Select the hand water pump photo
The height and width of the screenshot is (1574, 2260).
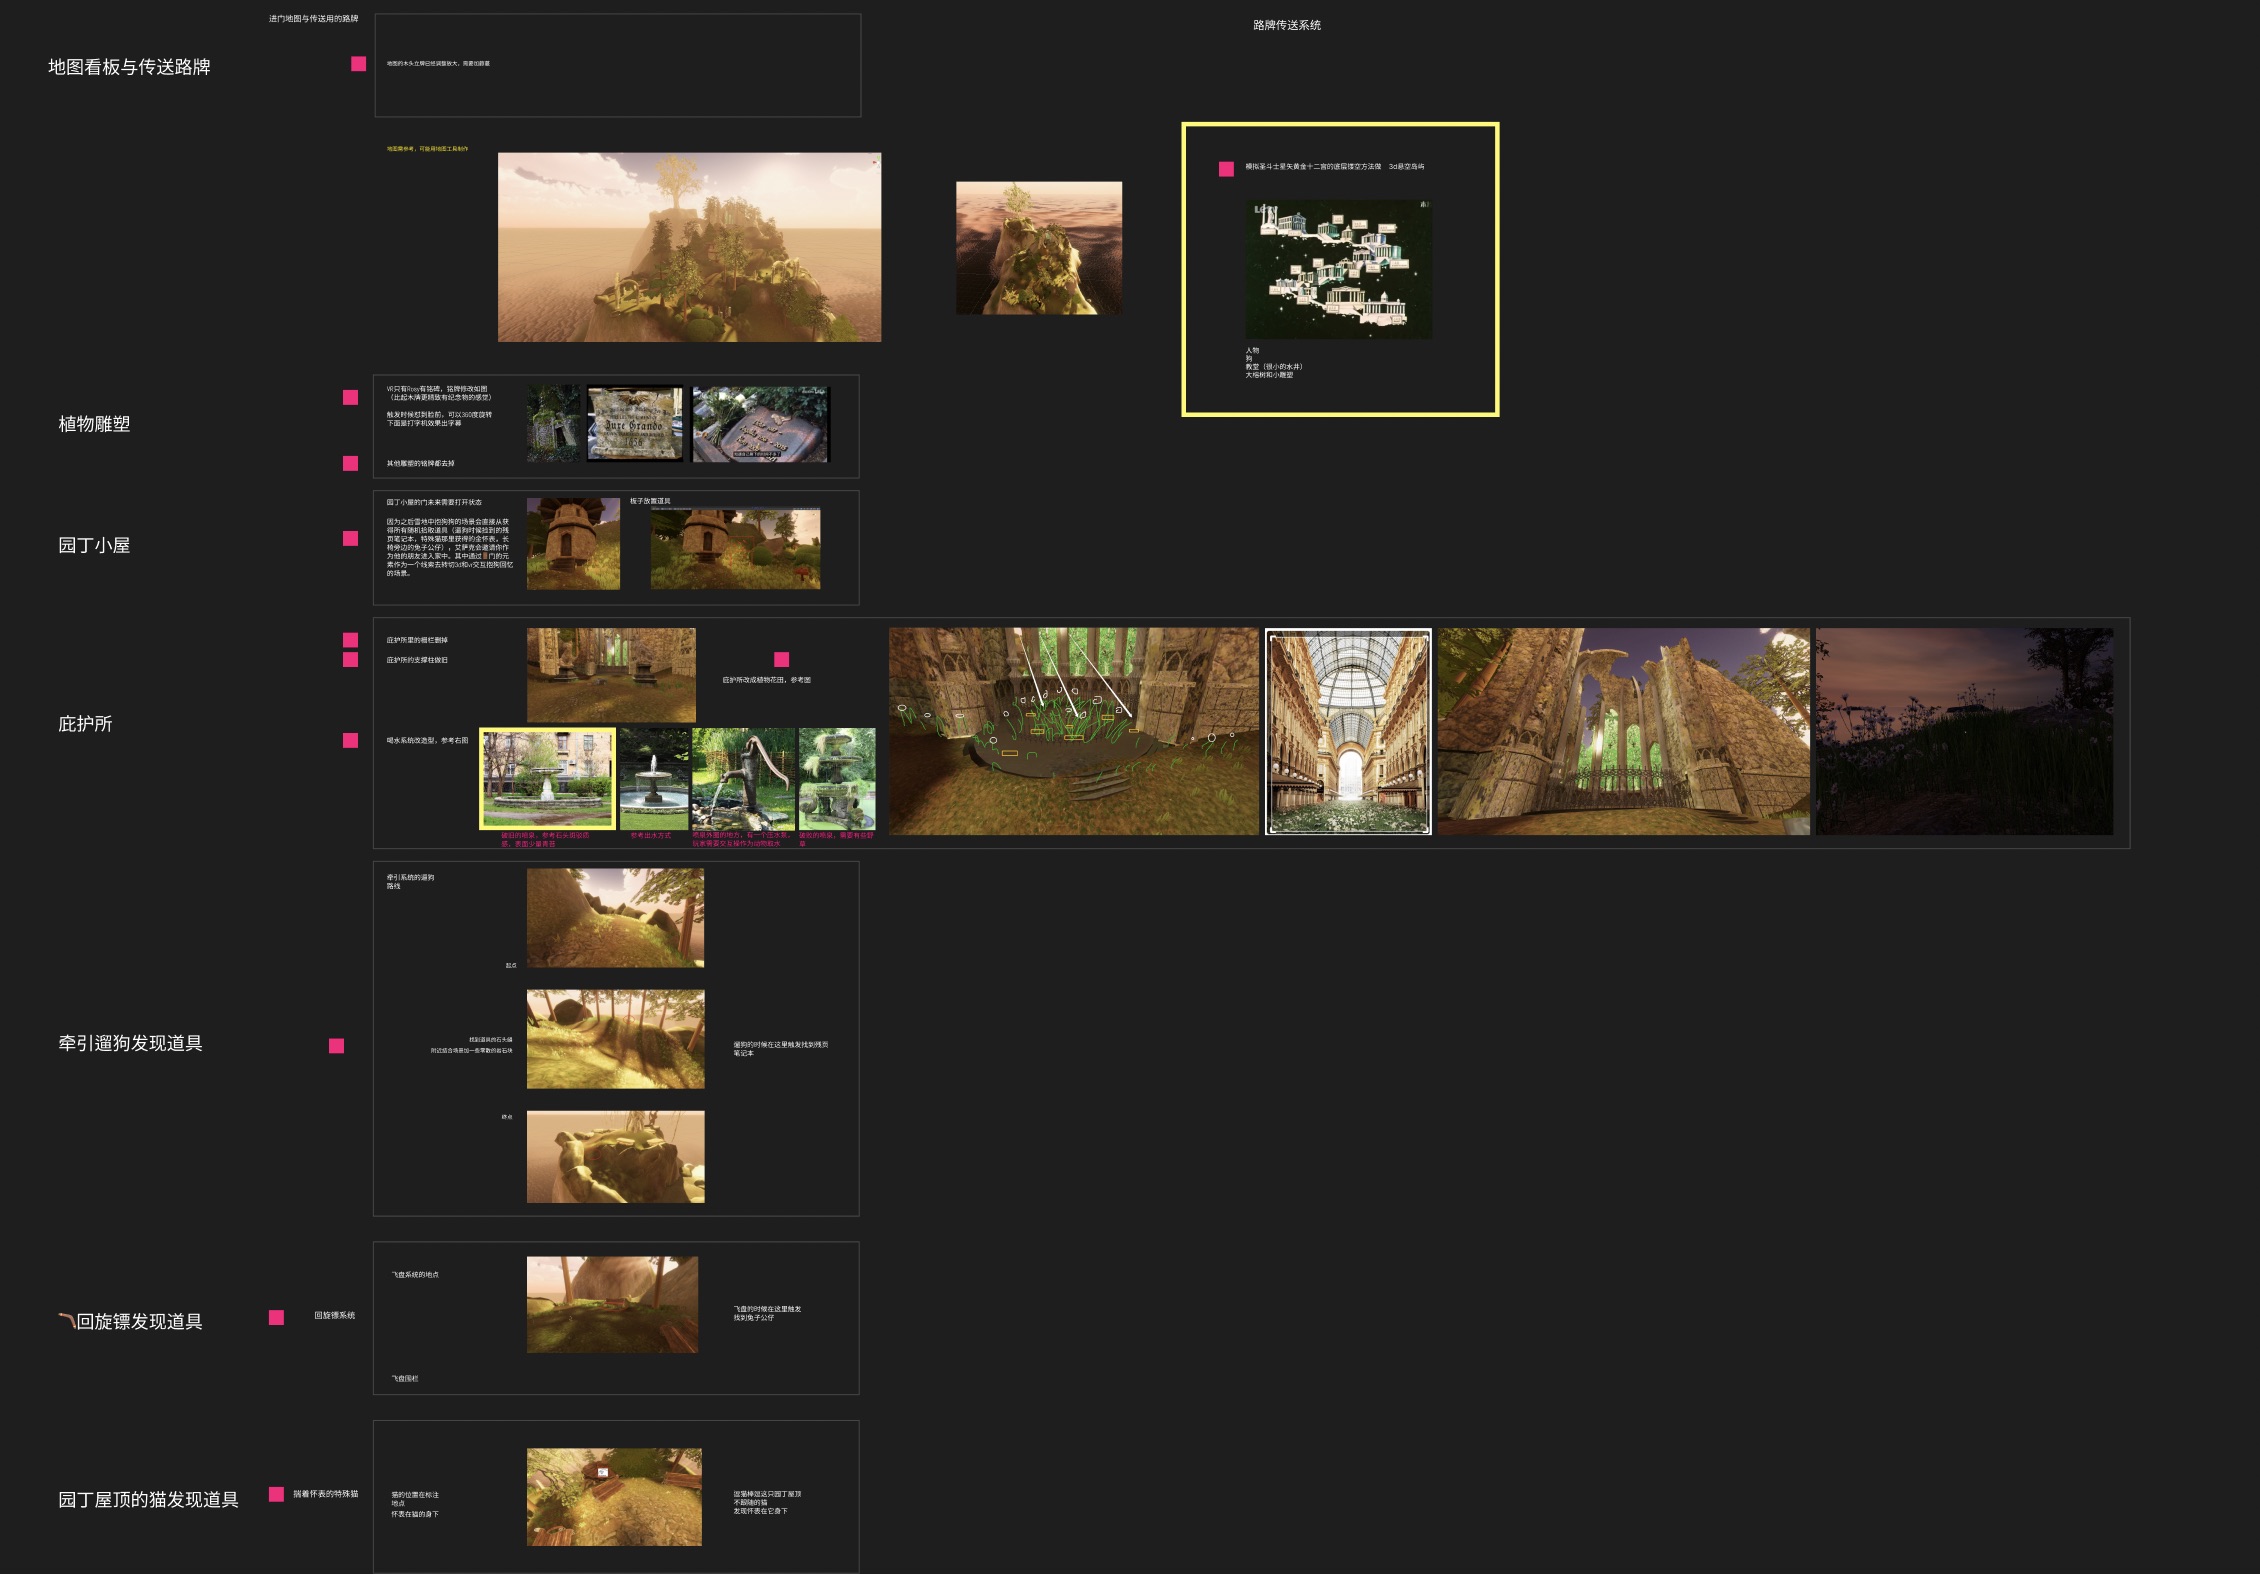(x=743, y=779)
